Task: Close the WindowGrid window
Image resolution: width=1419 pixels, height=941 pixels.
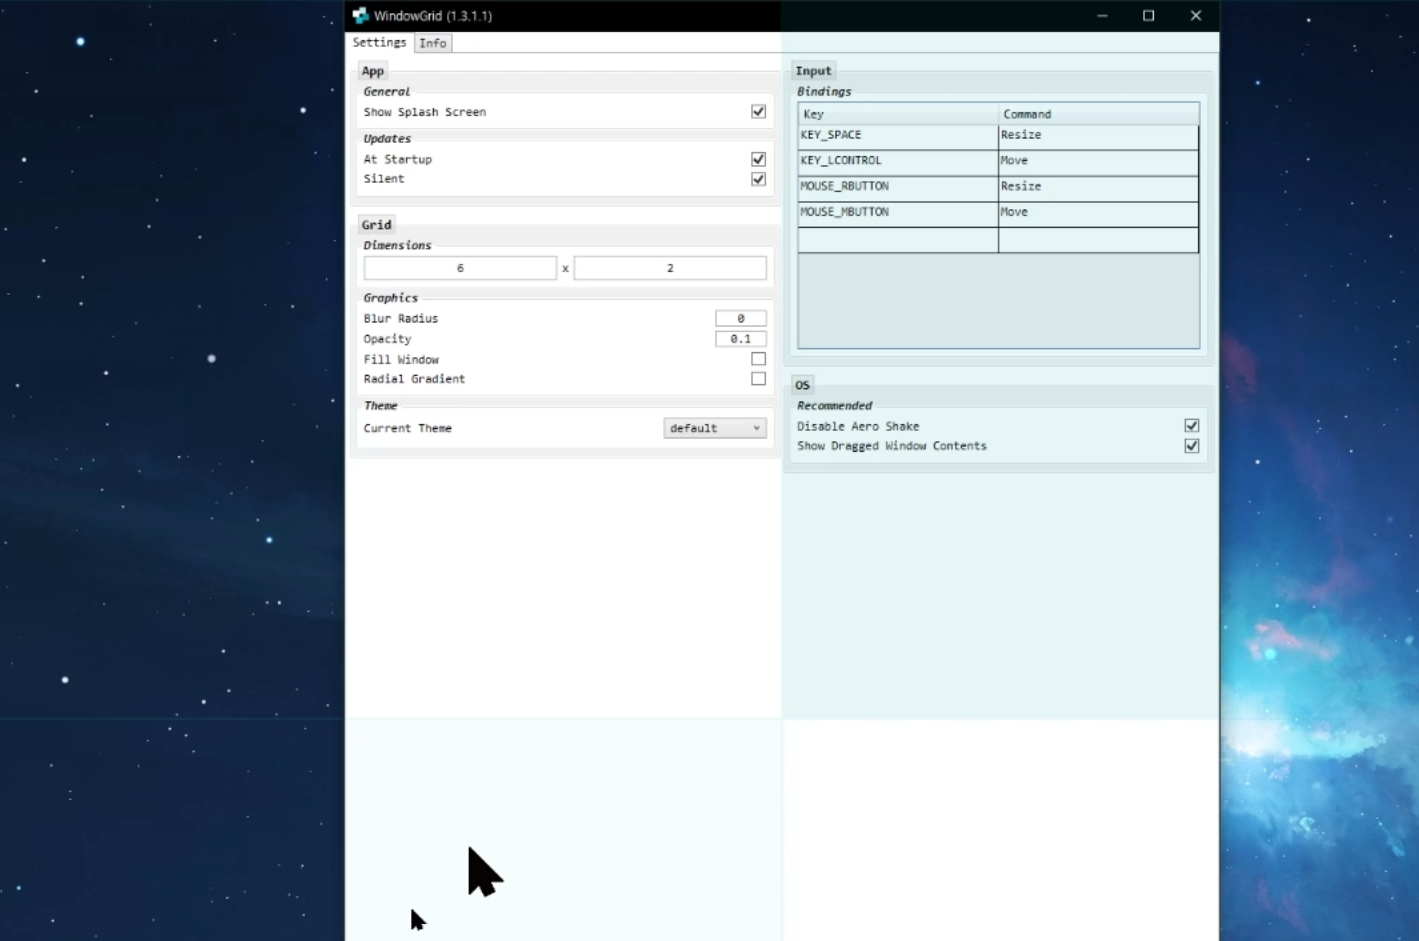Action: point(1196,16)
